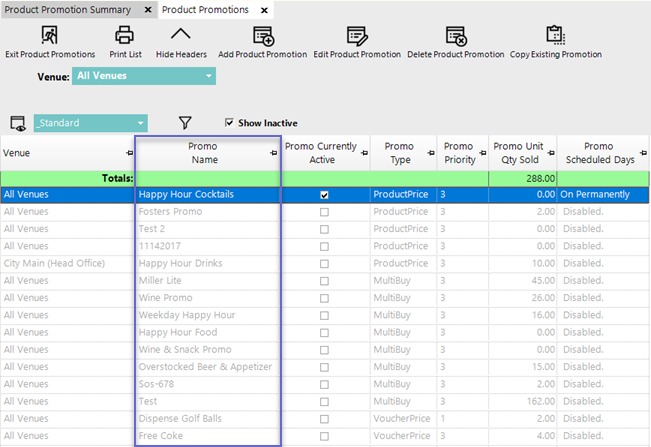This screenshot has width=651, height=447.
Task: Tick the Free Coke active checkbox
Action: coord(324,436)
